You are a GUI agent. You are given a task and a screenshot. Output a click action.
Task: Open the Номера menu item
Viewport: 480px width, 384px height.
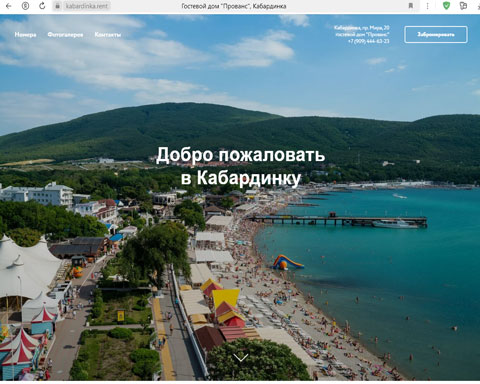tap(25, 34)
